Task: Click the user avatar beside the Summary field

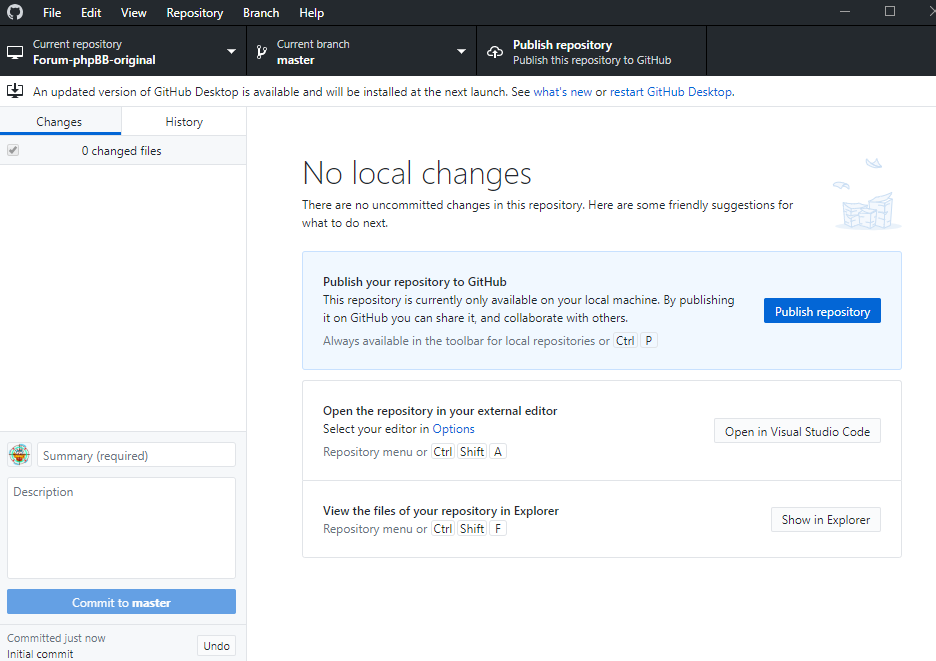Action: pos(19,455)
